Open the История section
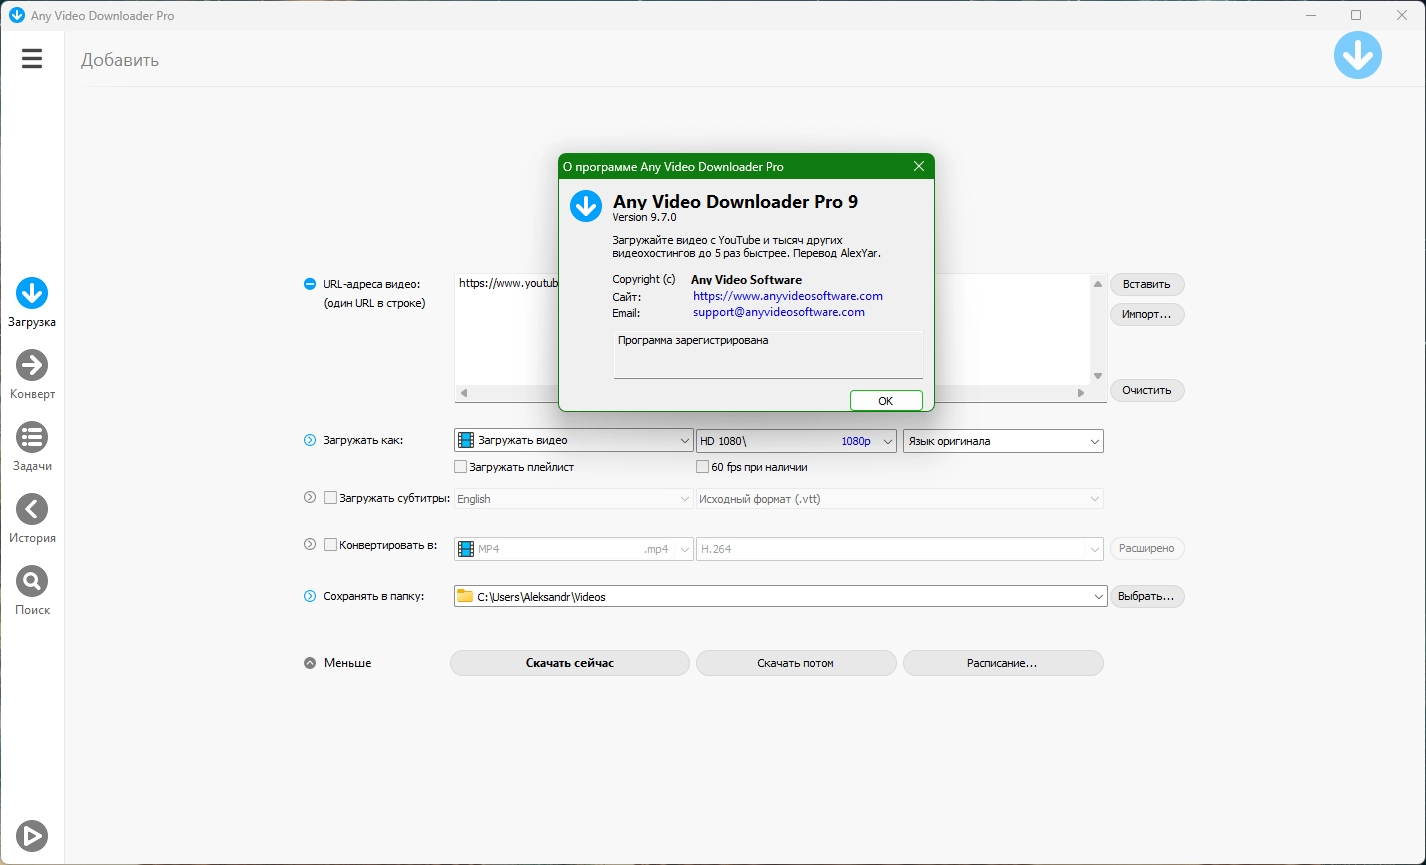 click(x=32, y=520)
